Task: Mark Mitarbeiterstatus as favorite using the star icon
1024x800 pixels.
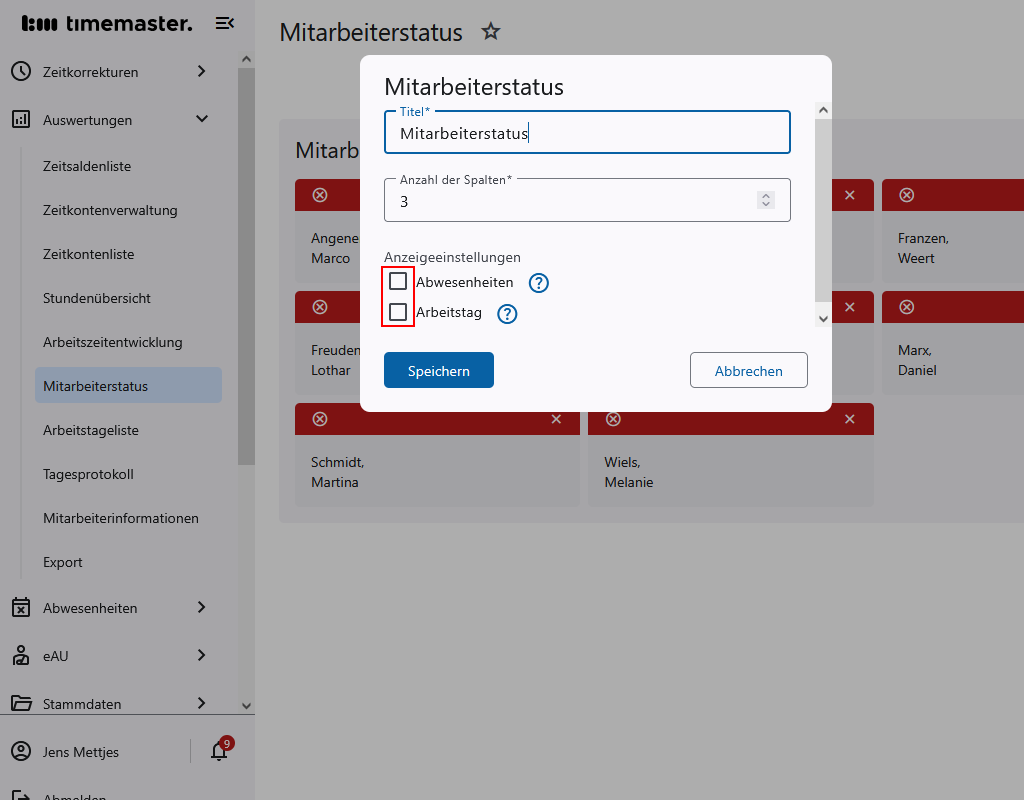Action: click(x=490, y=31)
